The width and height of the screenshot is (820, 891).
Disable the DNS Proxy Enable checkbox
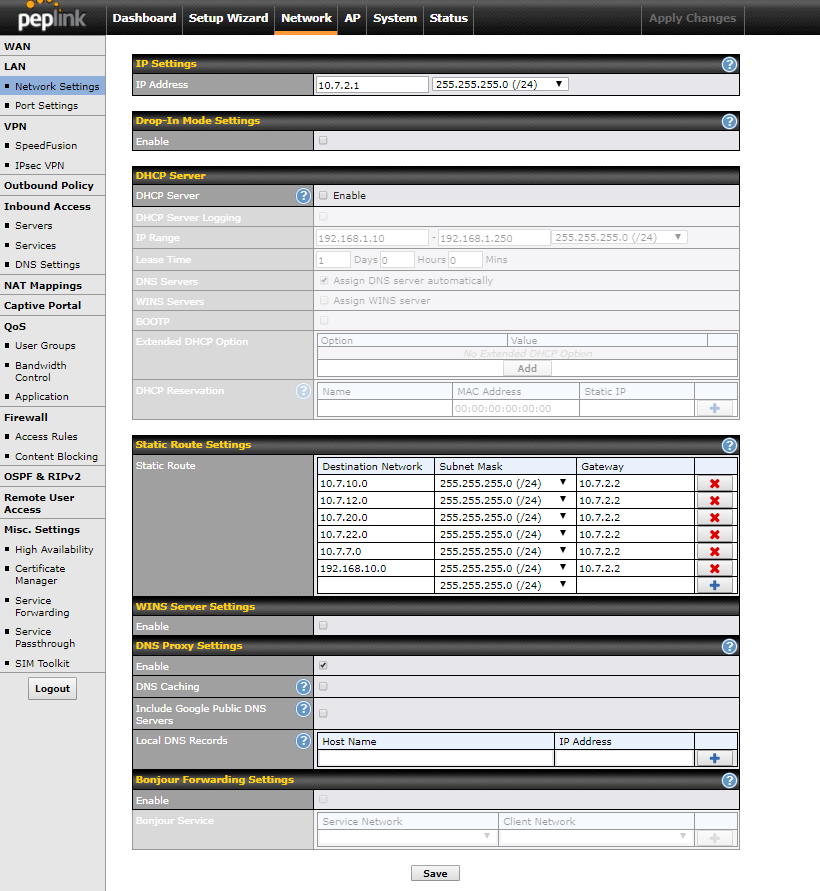click(x=323, y=666)
